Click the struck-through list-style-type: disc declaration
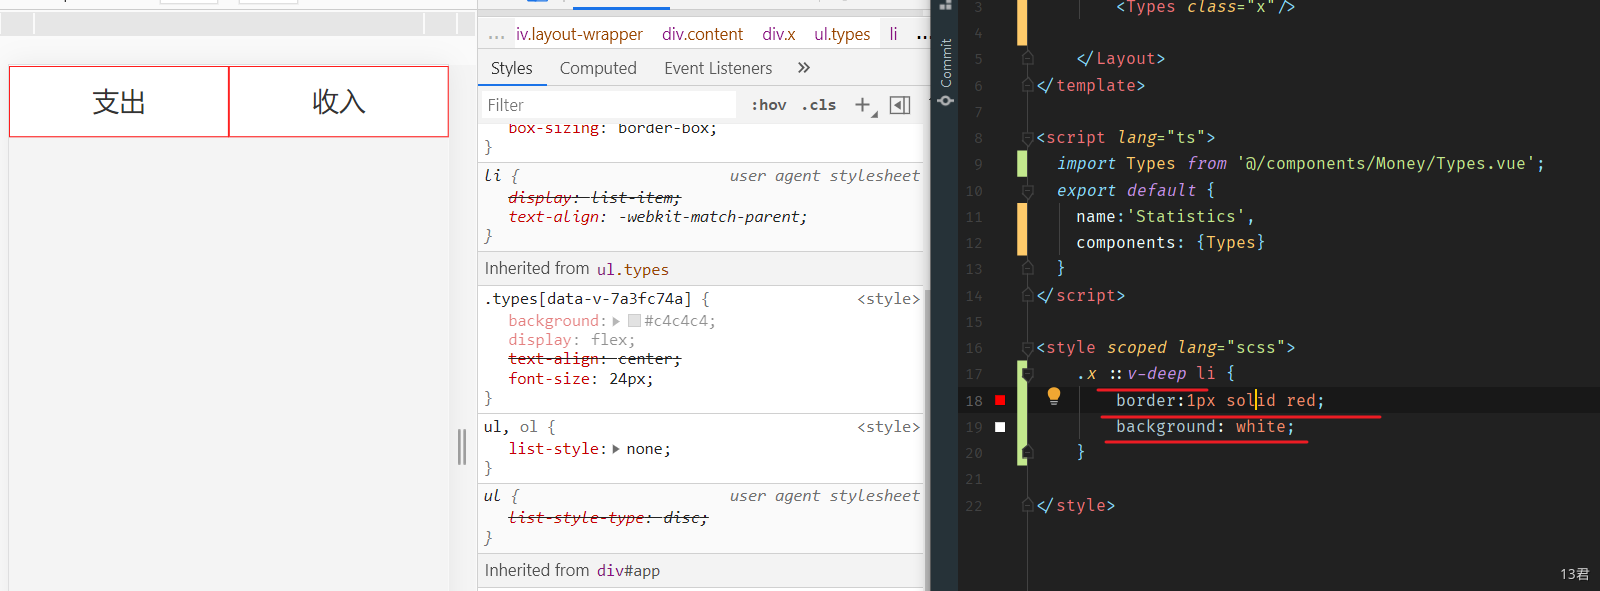Screen dimensions: 1600x591 tap(607, 518)
